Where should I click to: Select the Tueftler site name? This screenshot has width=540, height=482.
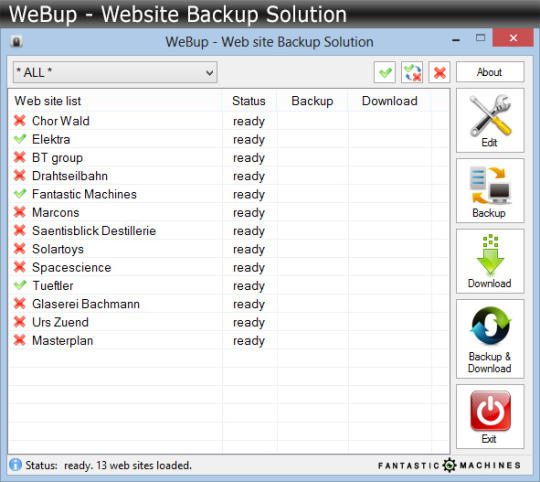pos(53,286)
